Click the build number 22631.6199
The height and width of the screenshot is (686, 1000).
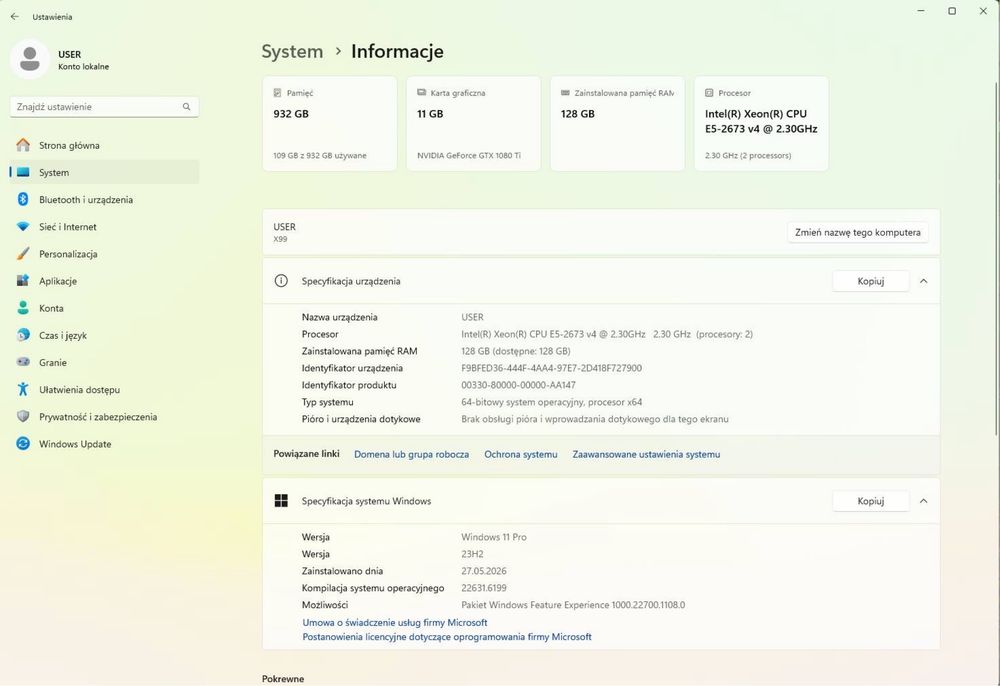[x=483, y=588]
